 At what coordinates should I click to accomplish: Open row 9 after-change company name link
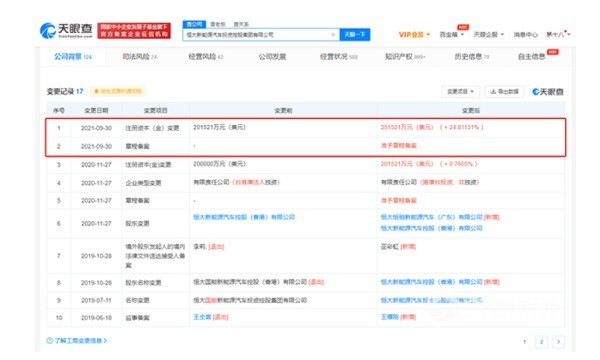tap(431, 300)
